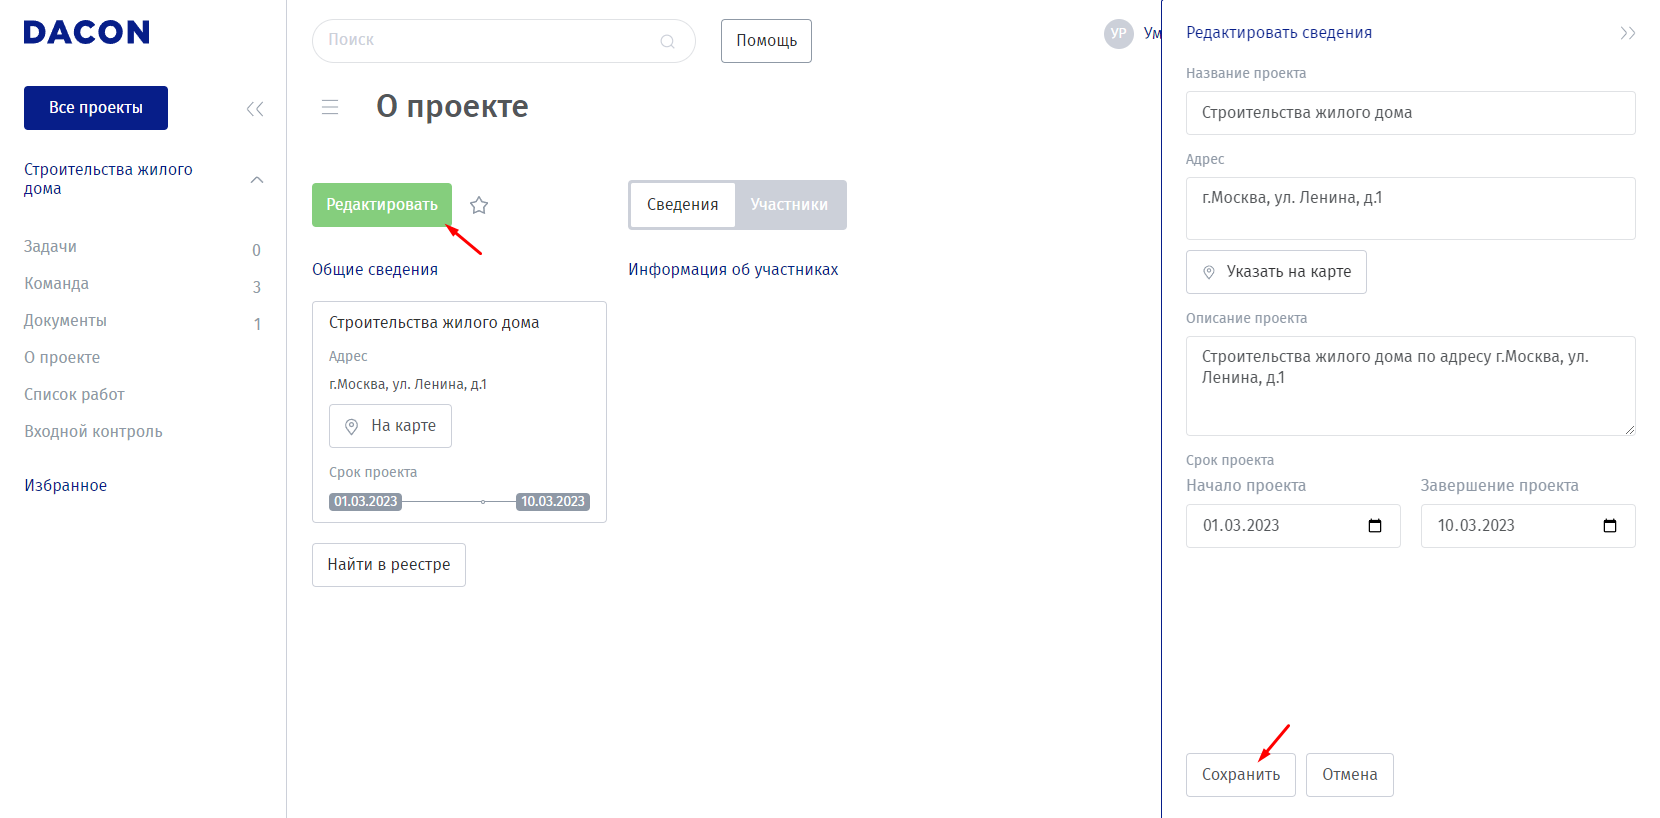1660x818 pixels.
Task: Open the hamburger menu next to О проекте
Action: [330, 107]
